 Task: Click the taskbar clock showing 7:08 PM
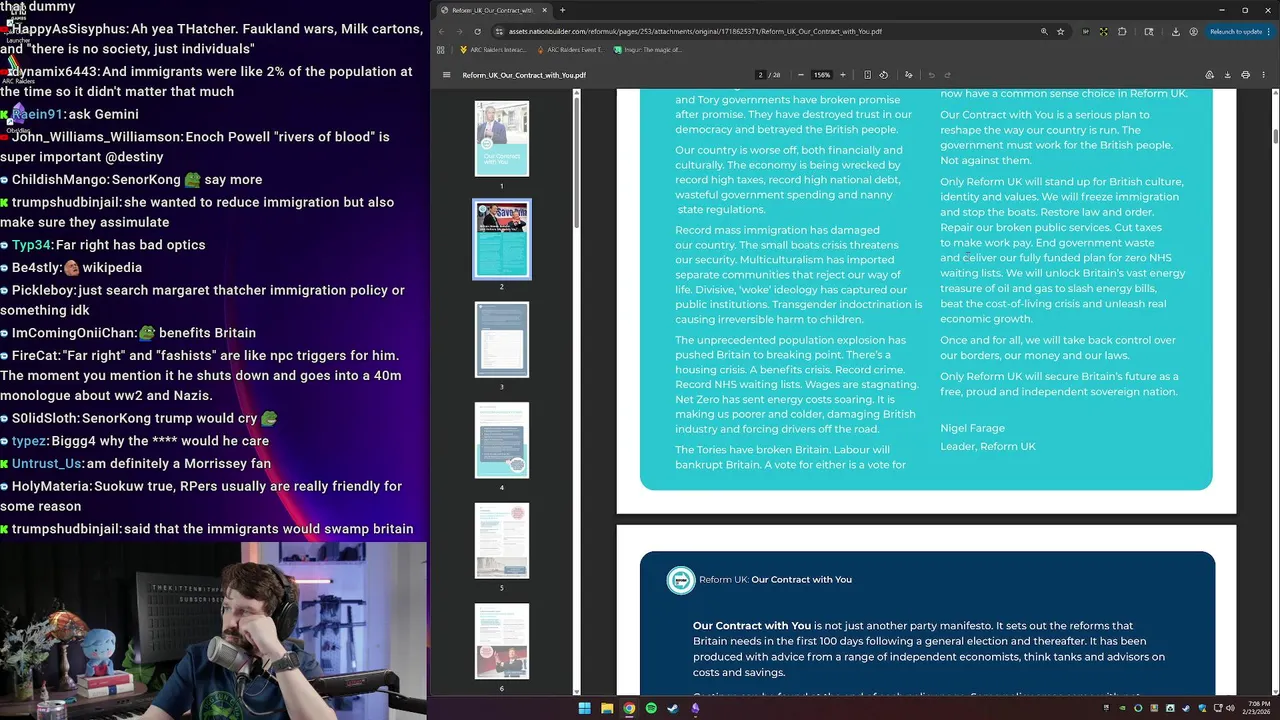tap(1257, 708)
